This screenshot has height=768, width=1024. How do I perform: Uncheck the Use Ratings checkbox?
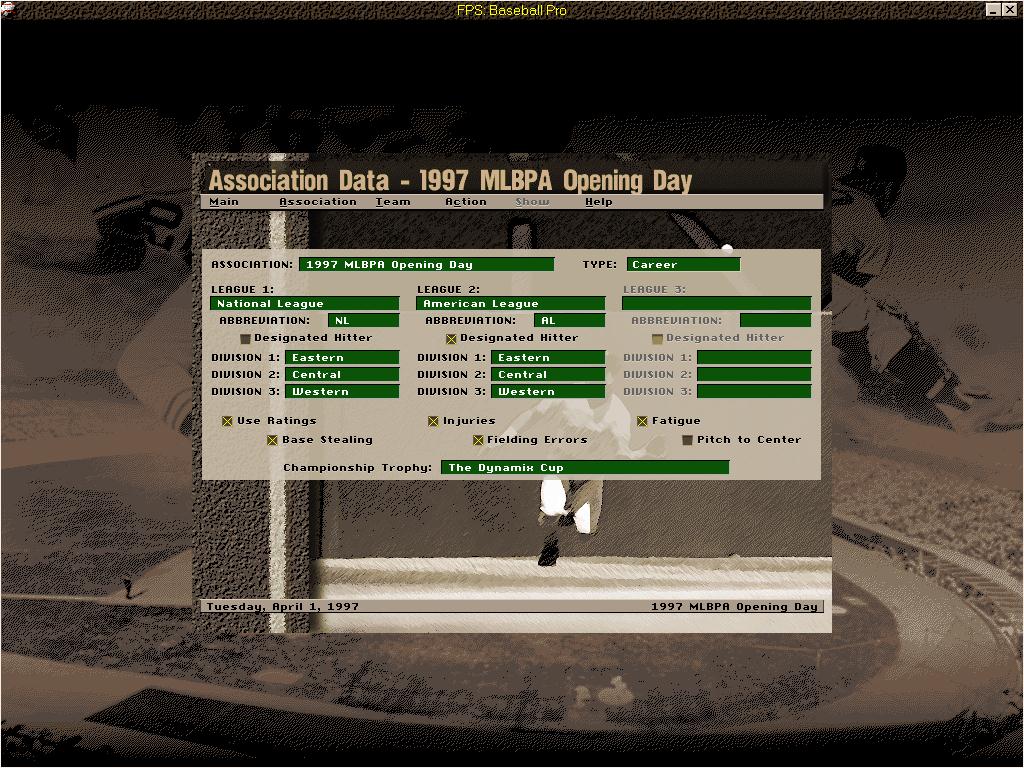pos(227,421)
